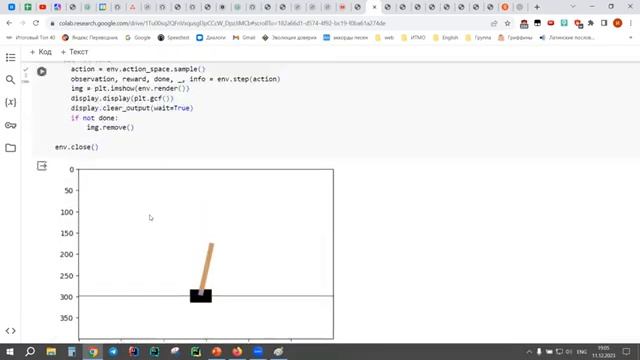Switch to Chrome in the taskbar
Viewport: 640px width, 360px height.
[x=93, y=351]
